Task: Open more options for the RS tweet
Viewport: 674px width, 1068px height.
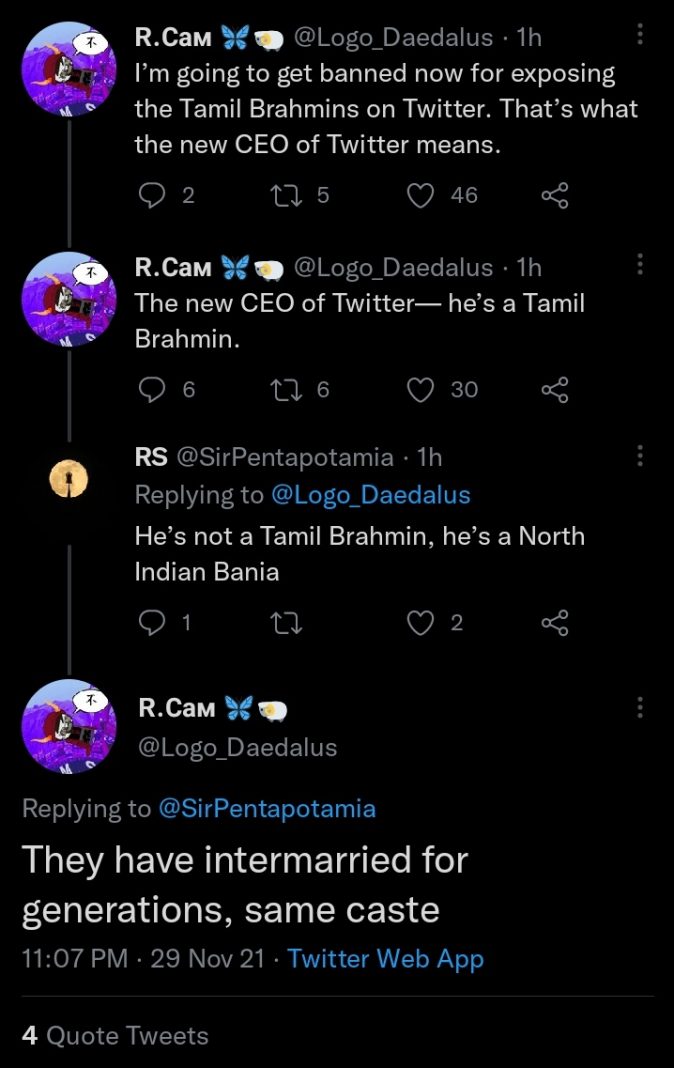Action: pos(640,457)
